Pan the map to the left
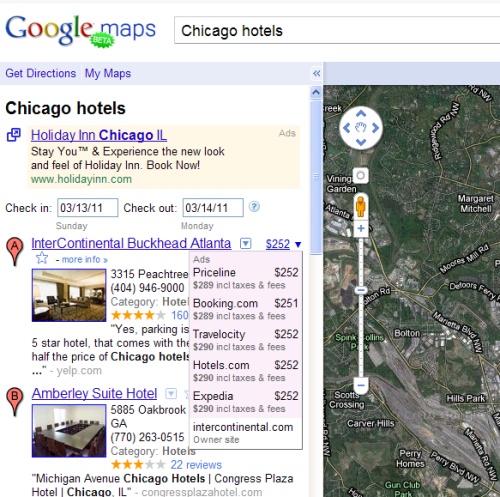The width and height of the screenshot is (500, 497). (x=347, y=128)
